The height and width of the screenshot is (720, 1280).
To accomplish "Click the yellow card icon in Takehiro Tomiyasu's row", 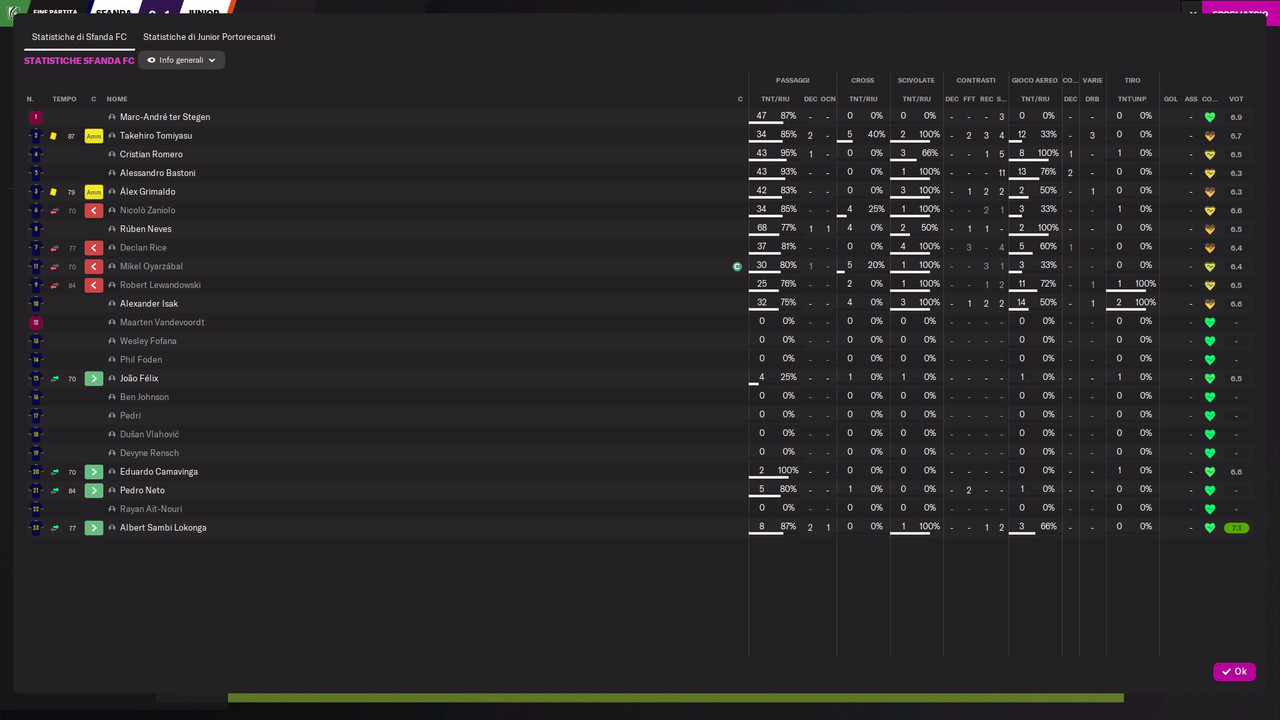I will pos(54,136).
